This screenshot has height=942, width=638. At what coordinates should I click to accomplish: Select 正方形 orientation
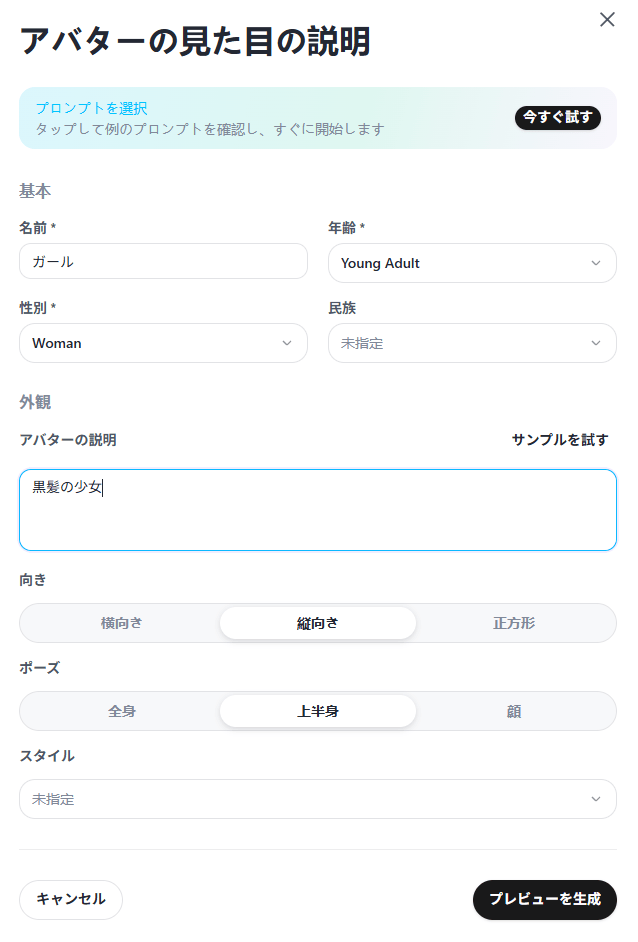[x=514, y=623]
